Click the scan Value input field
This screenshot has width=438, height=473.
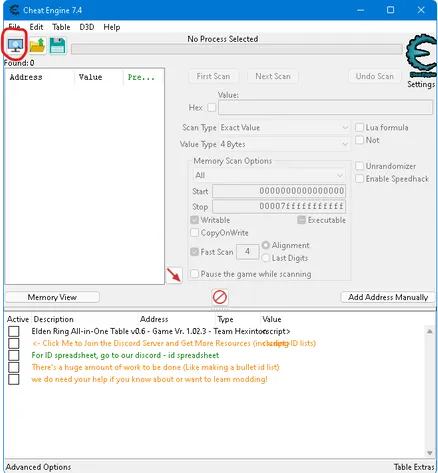click(325, 108)
